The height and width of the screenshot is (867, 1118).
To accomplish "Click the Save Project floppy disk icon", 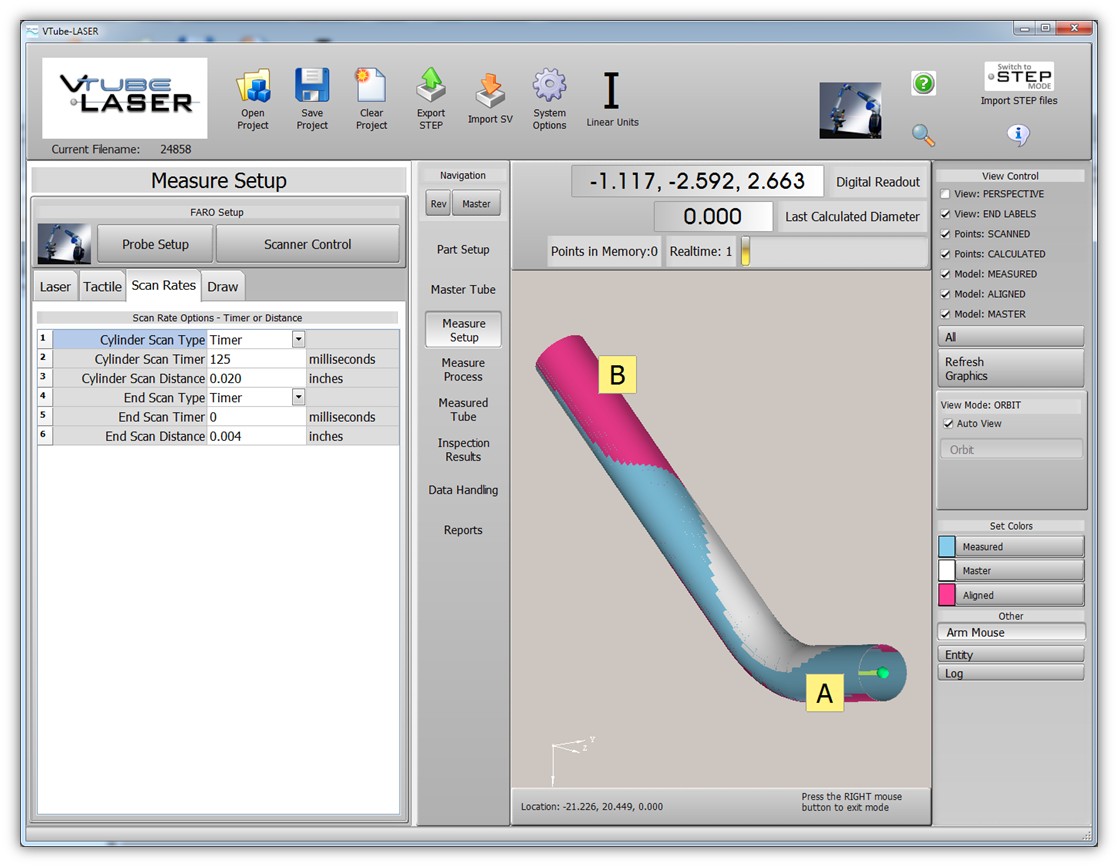I will [x=312, y=86].
